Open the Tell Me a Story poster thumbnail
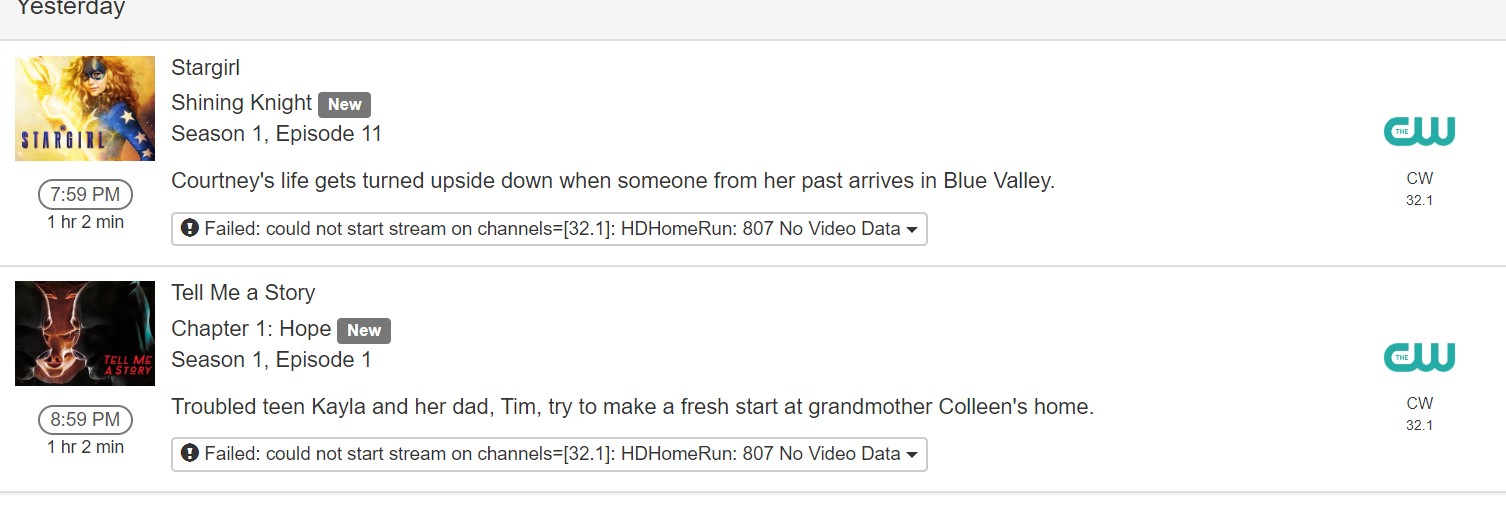1506x510 pixels. point(85,333)
